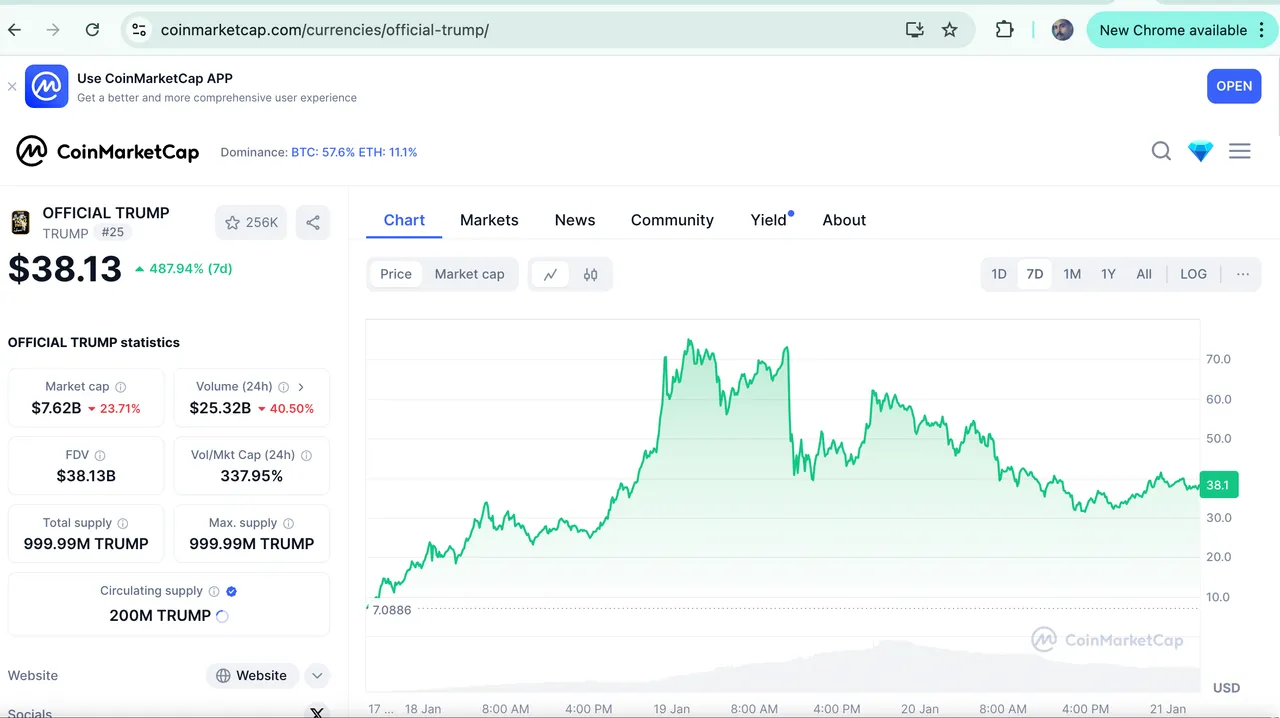Open the Chrome three-dot menu
This screenshot has height=718, width=1280.
(1262, 30)
